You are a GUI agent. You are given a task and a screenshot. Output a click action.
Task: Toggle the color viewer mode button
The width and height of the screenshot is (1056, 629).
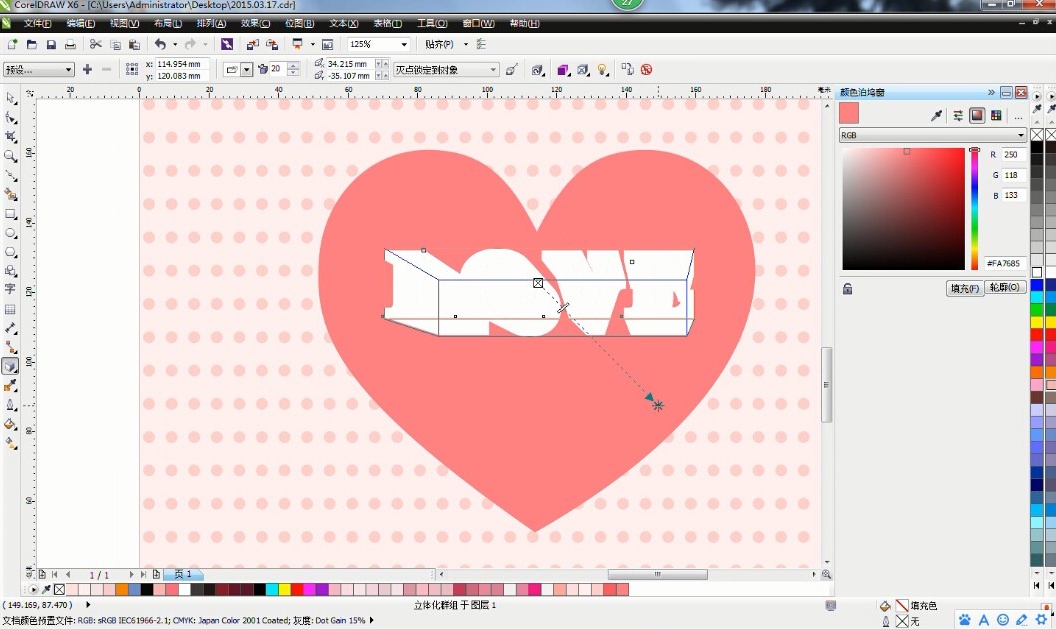(x=977, y=116)
